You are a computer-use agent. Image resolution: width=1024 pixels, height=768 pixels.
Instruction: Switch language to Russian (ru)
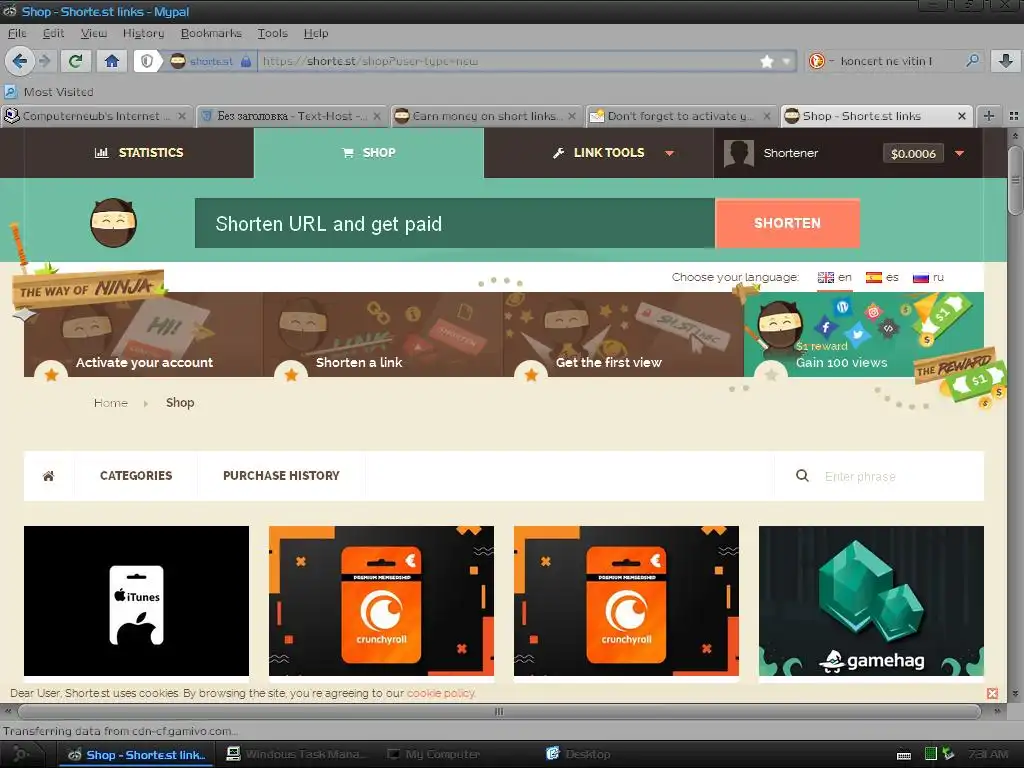[928, 277]
